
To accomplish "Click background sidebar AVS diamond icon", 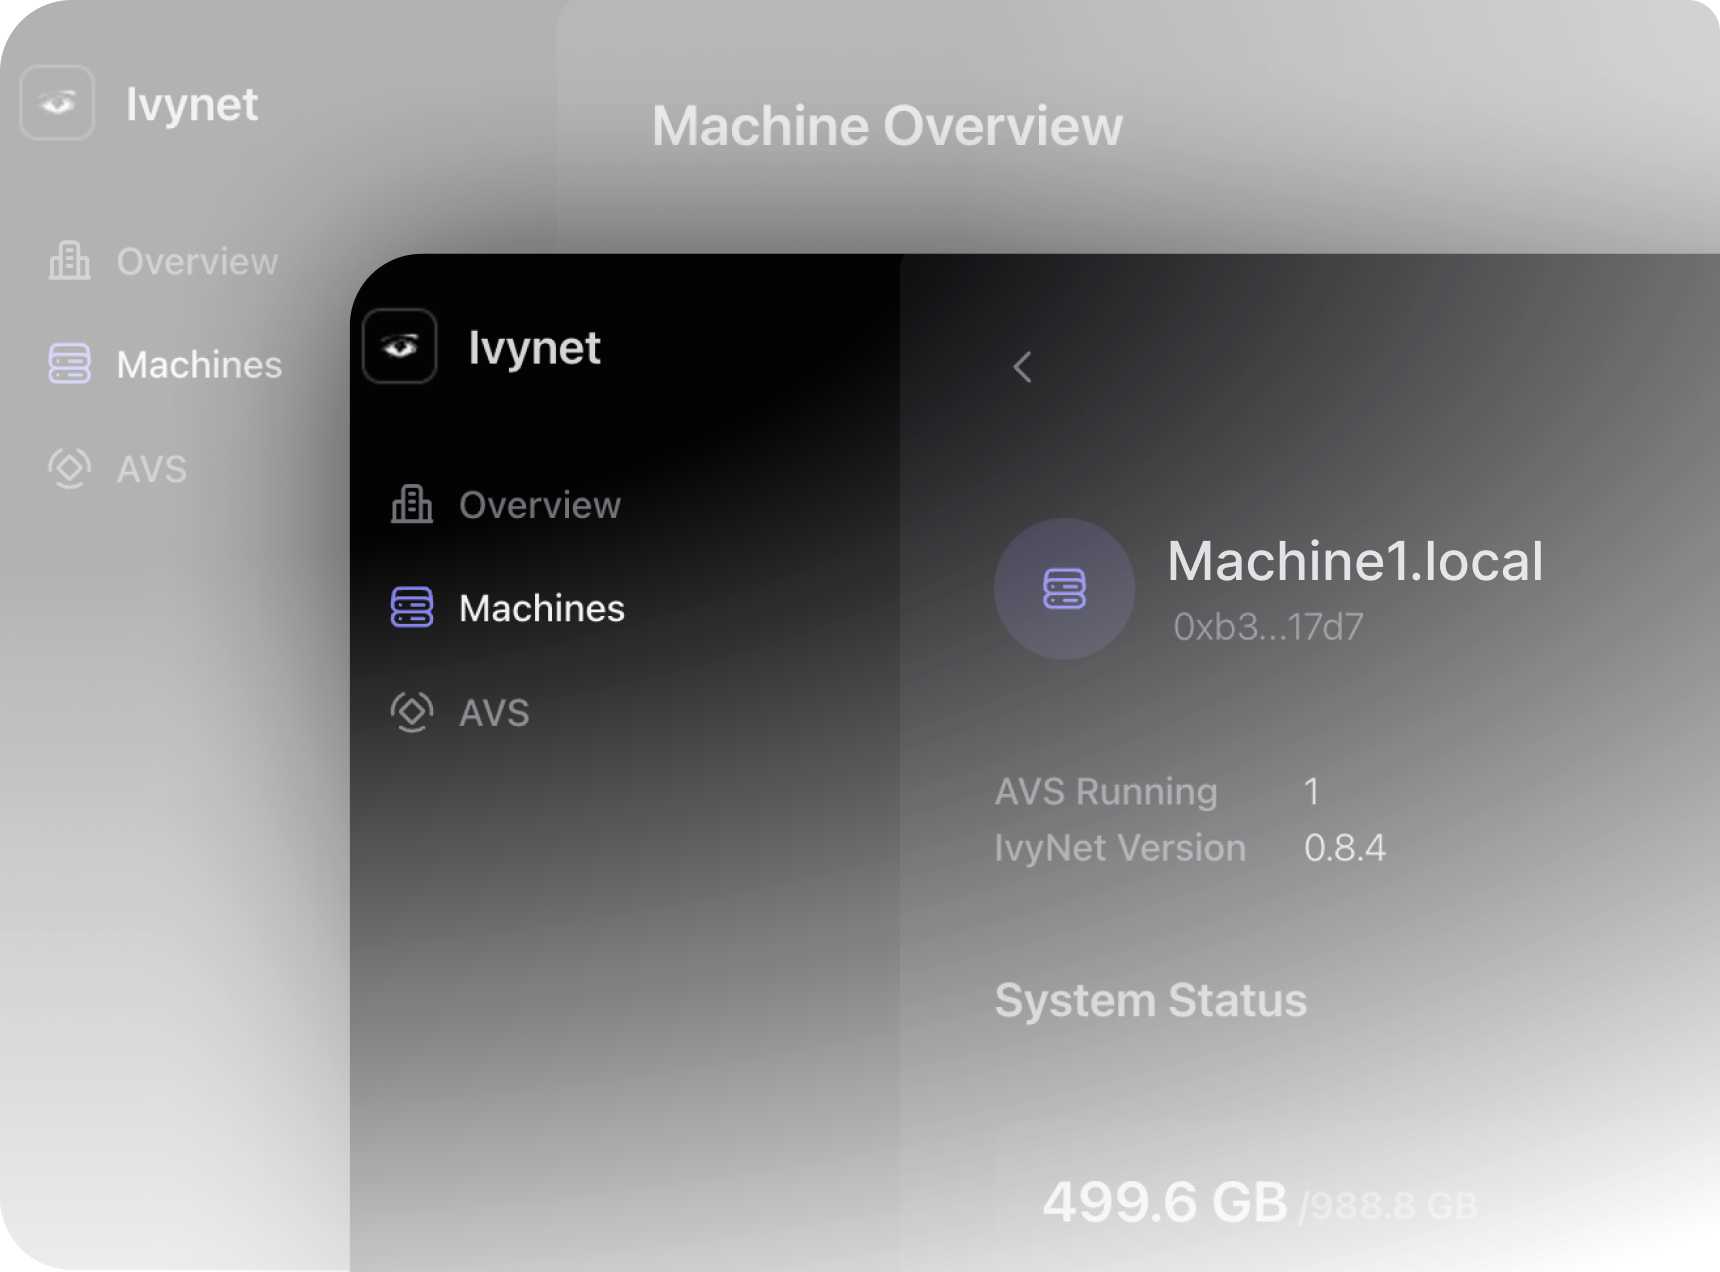I will pyautogui.click(x=70, y=468).
